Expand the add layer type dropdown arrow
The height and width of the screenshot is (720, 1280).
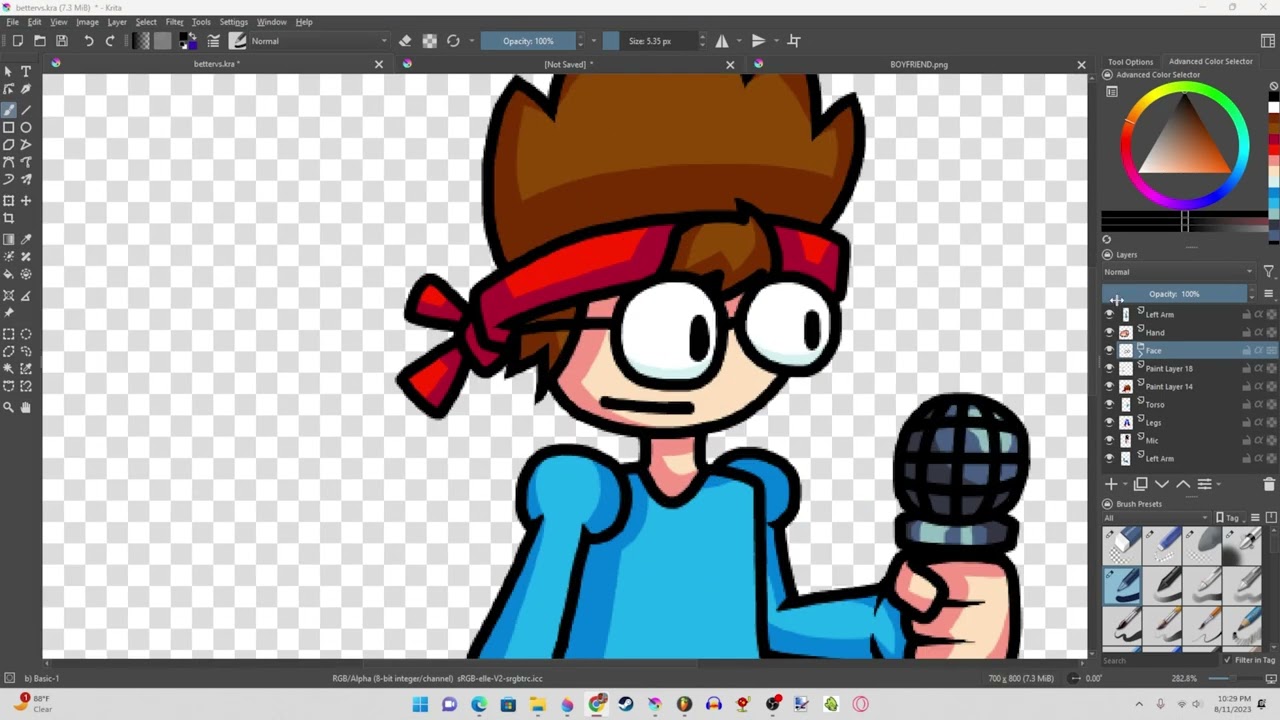[x=1126, y=484]
